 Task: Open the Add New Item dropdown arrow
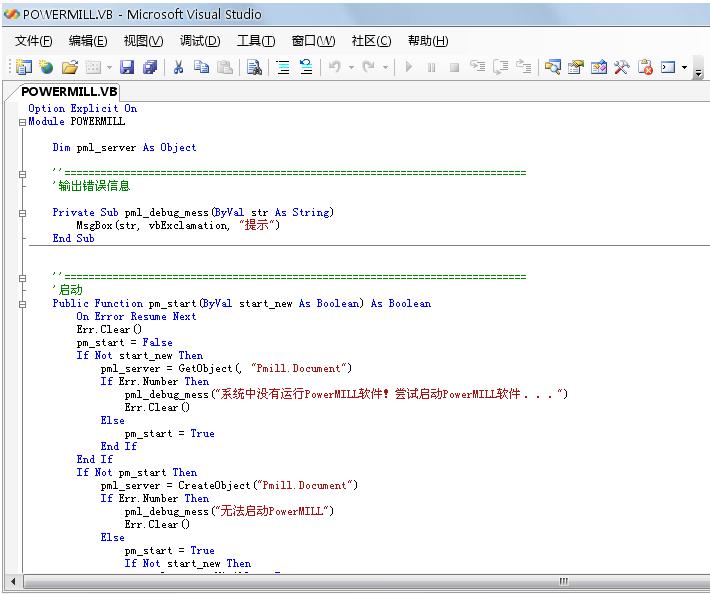pos(109,68)
